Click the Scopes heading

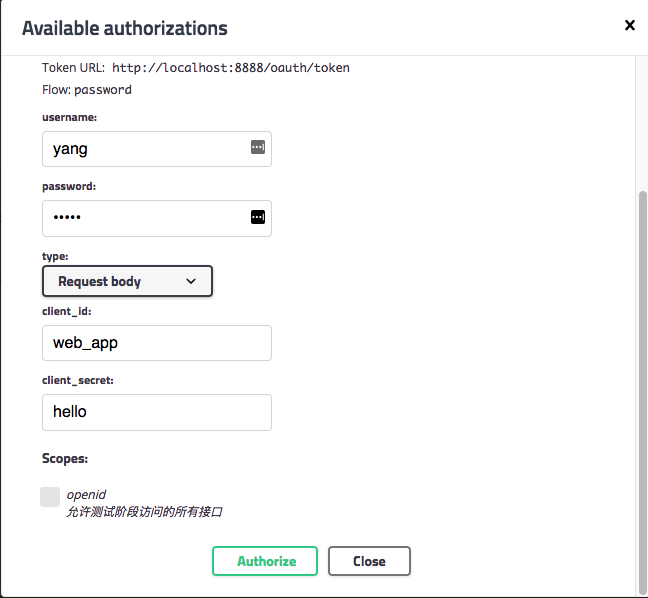click(65, 459)
